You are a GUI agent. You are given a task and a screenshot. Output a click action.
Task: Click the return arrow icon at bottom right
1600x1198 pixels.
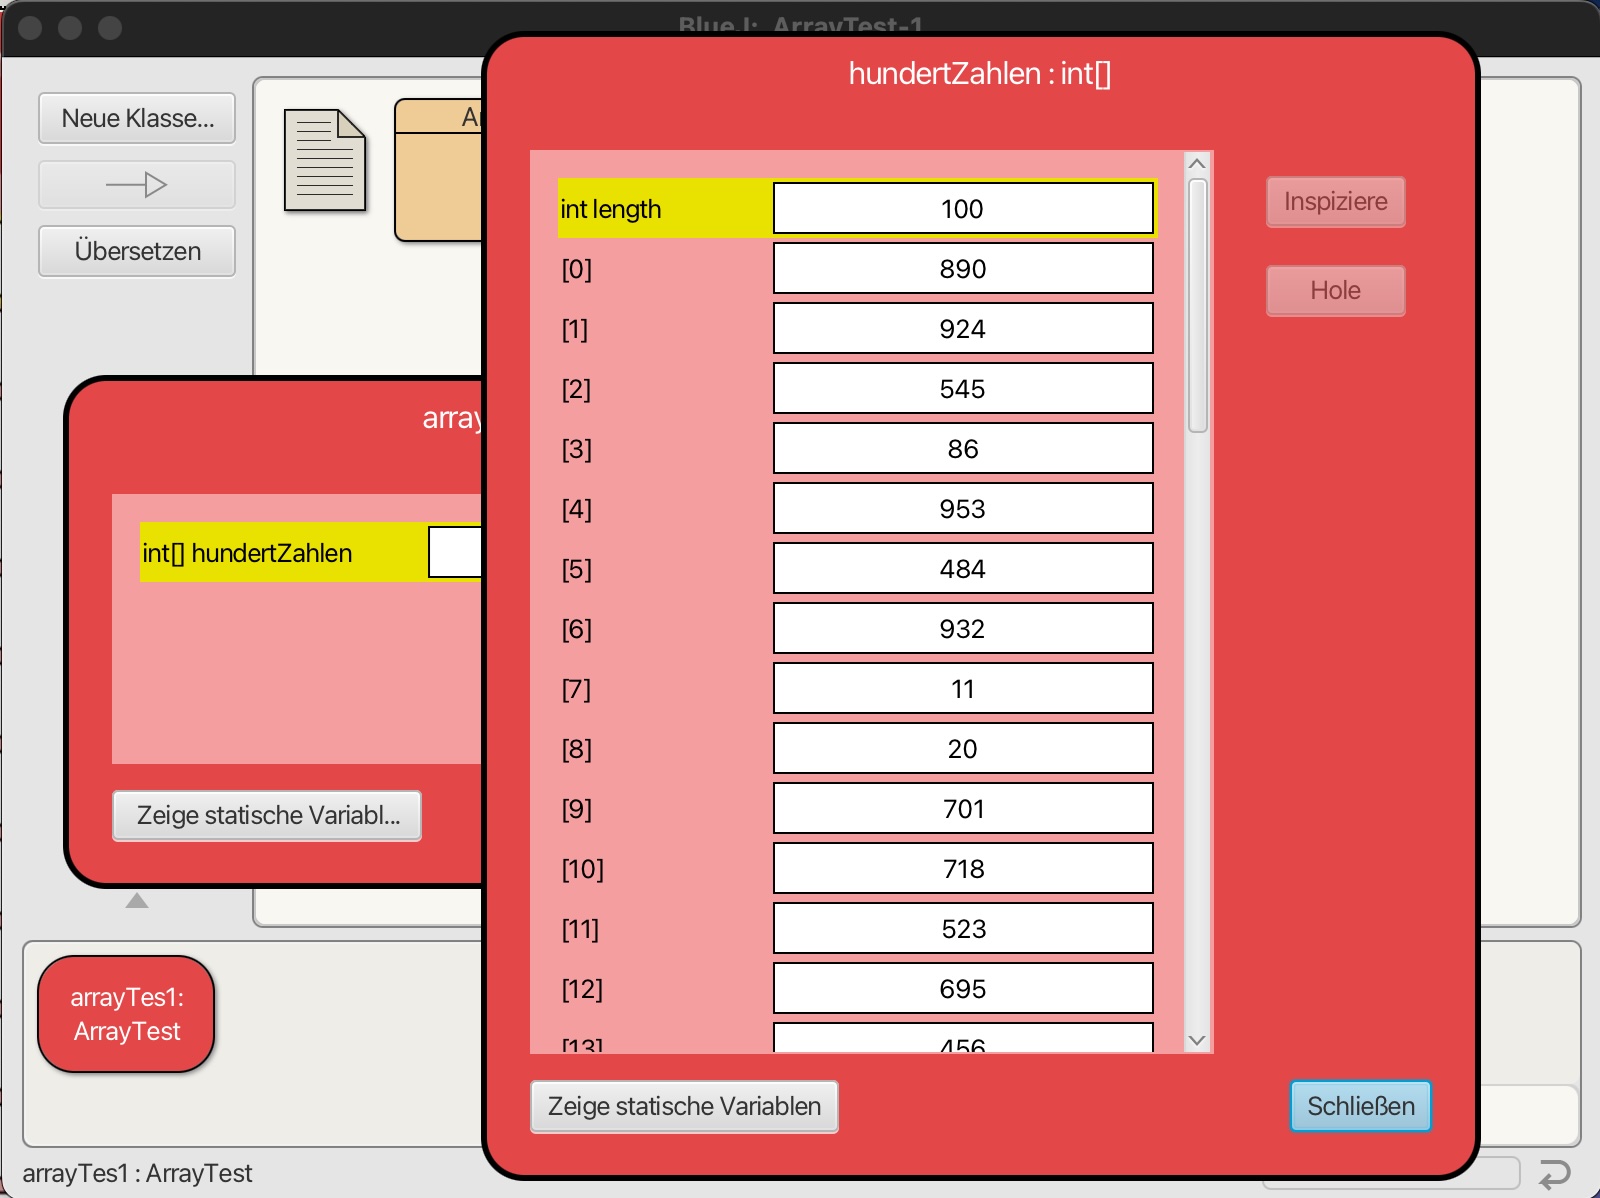pyautogui.click(x=1554, y=1173)
